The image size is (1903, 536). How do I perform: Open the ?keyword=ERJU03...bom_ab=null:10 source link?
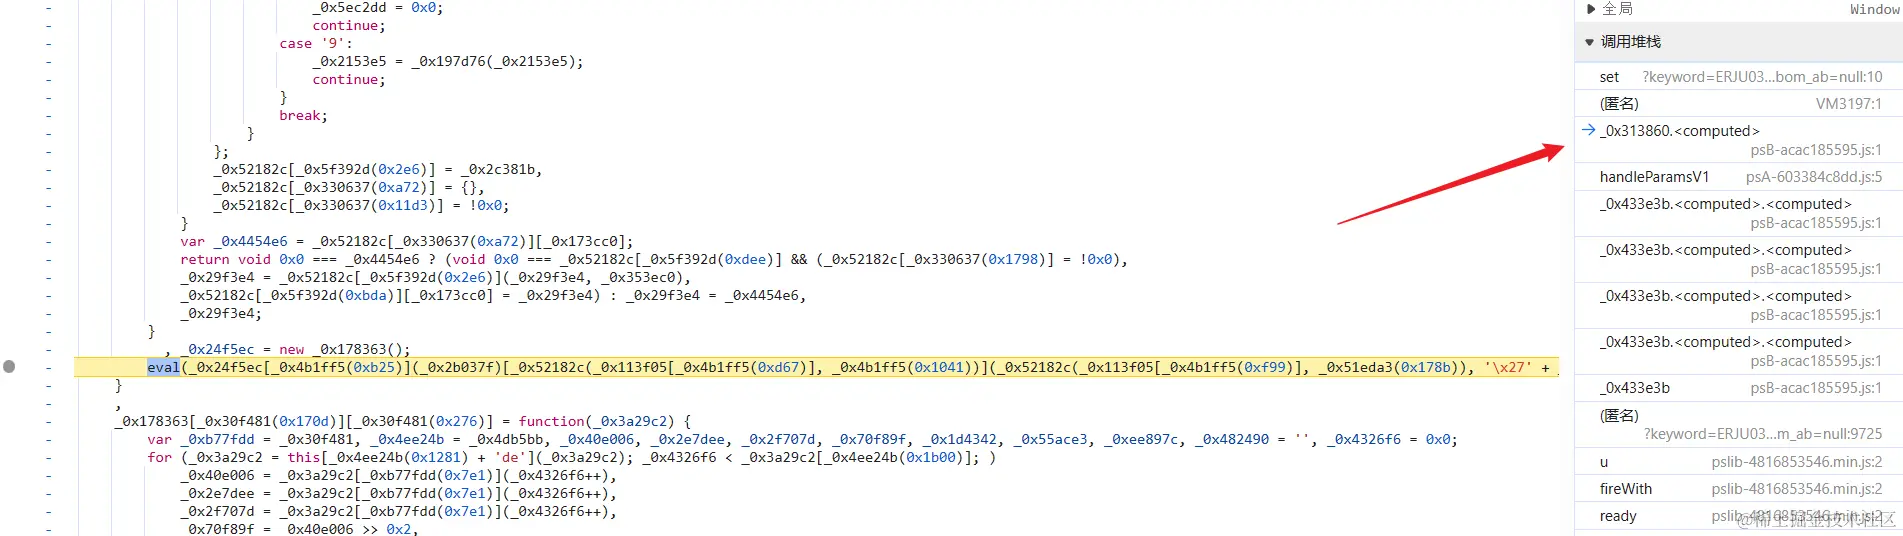pos(1762,77)
